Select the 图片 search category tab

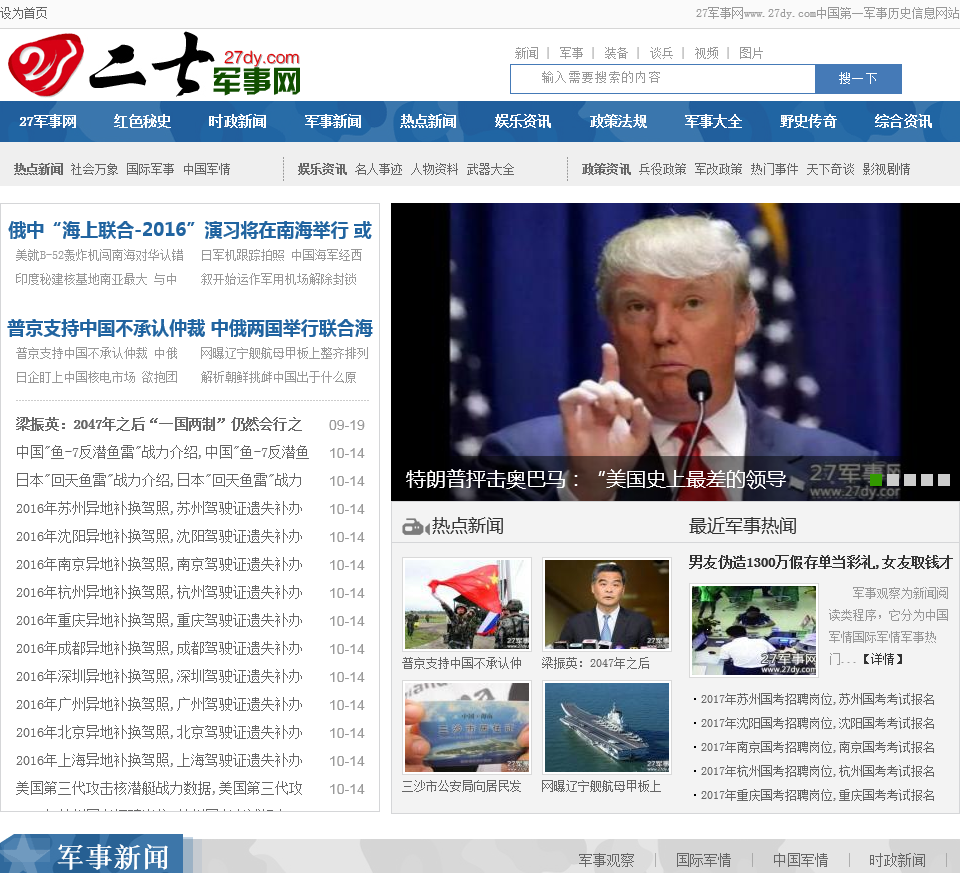751,53
